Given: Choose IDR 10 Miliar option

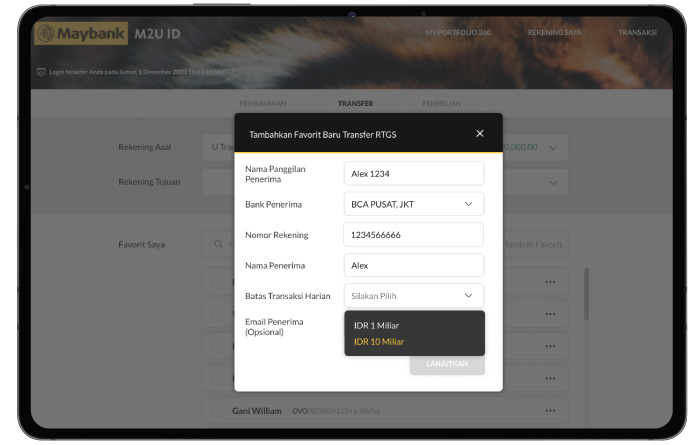Looking at the screenshot, I should (379, 341).
